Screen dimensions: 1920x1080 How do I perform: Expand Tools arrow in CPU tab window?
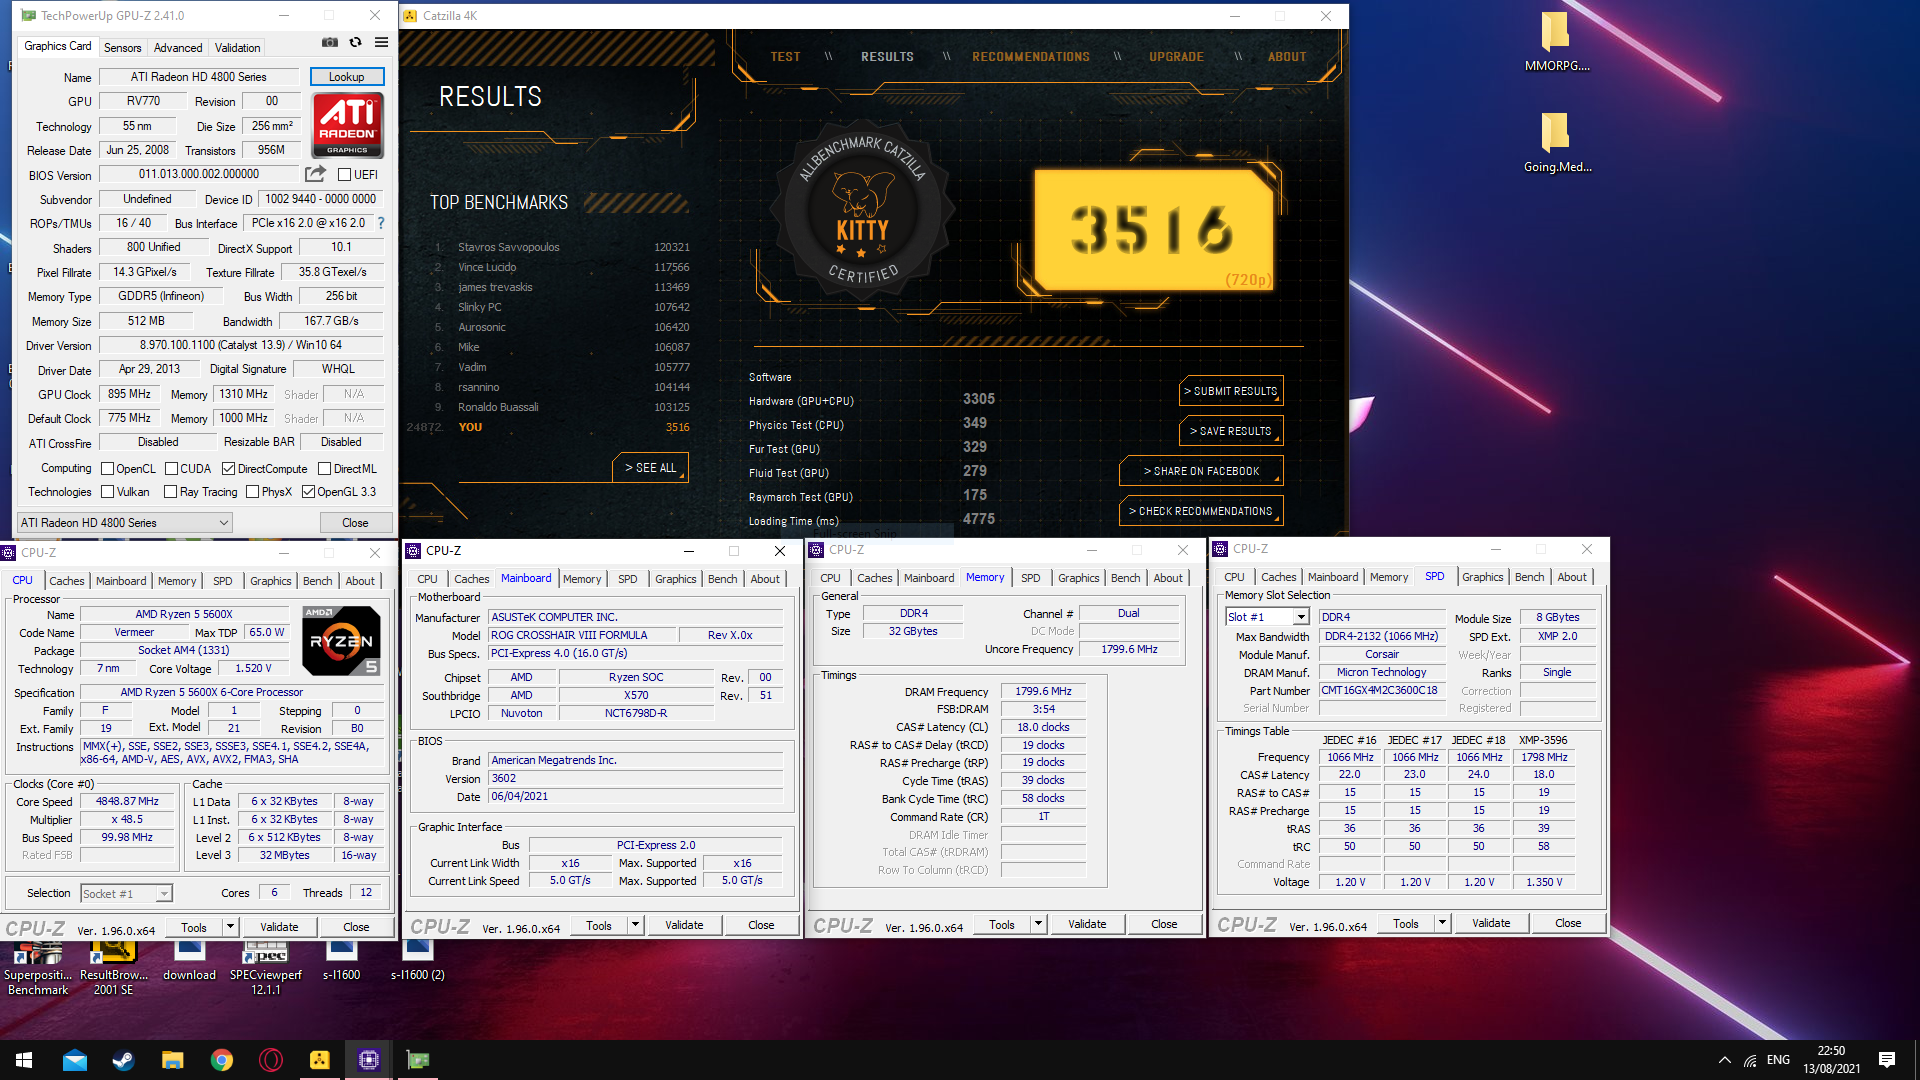[230, 927]
